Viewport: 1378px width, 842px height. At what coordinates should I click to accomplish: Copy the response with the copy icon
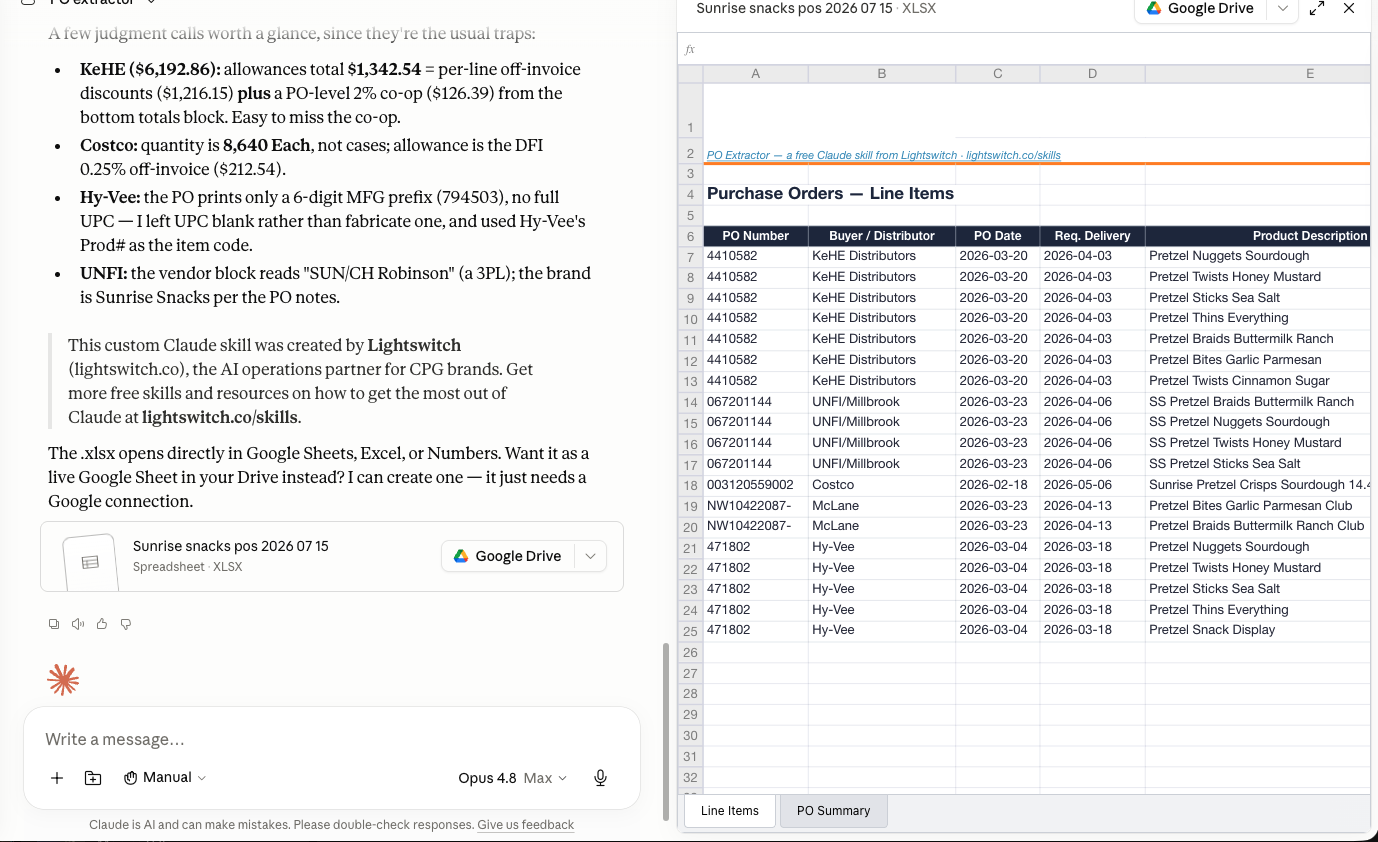(54, 624)
